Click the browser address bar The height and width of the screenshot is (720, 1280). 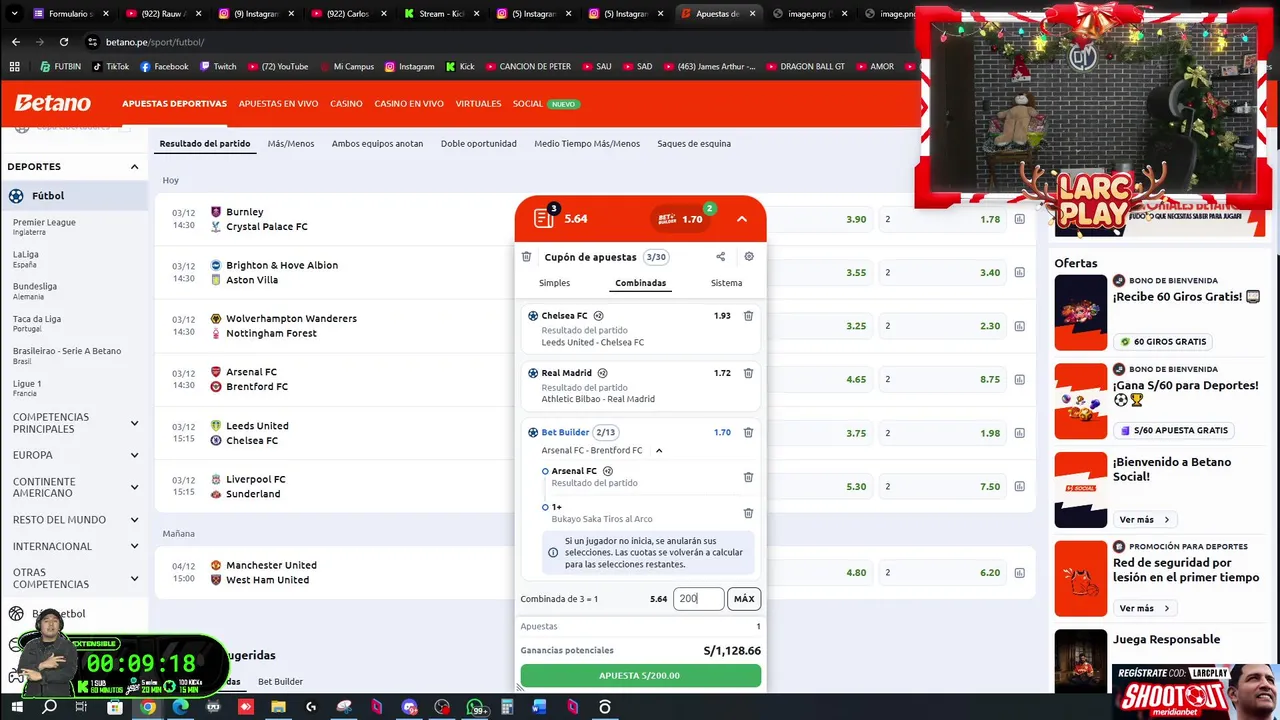point(490,42)
